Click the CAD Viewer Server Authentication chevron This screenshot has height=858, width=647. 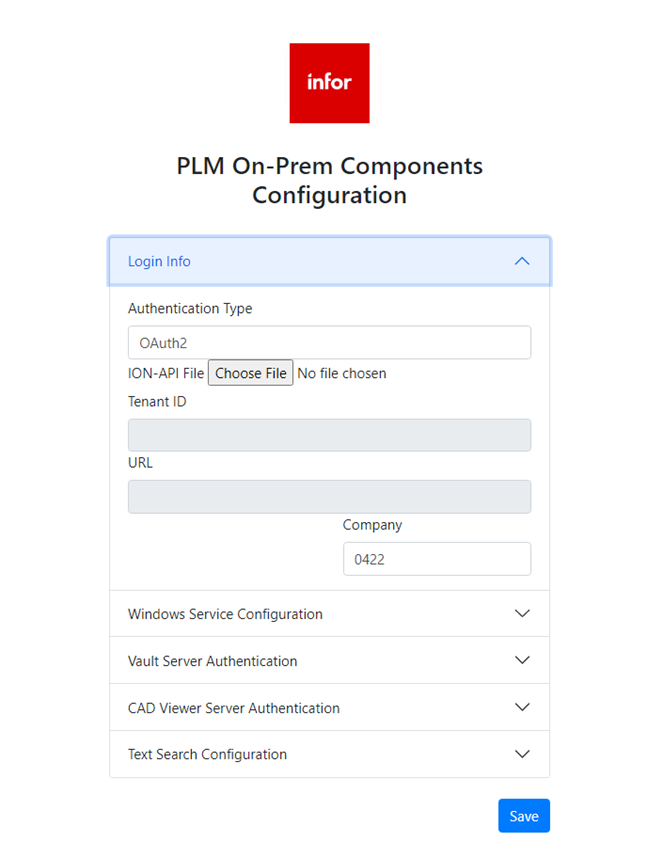click(521, 707)
